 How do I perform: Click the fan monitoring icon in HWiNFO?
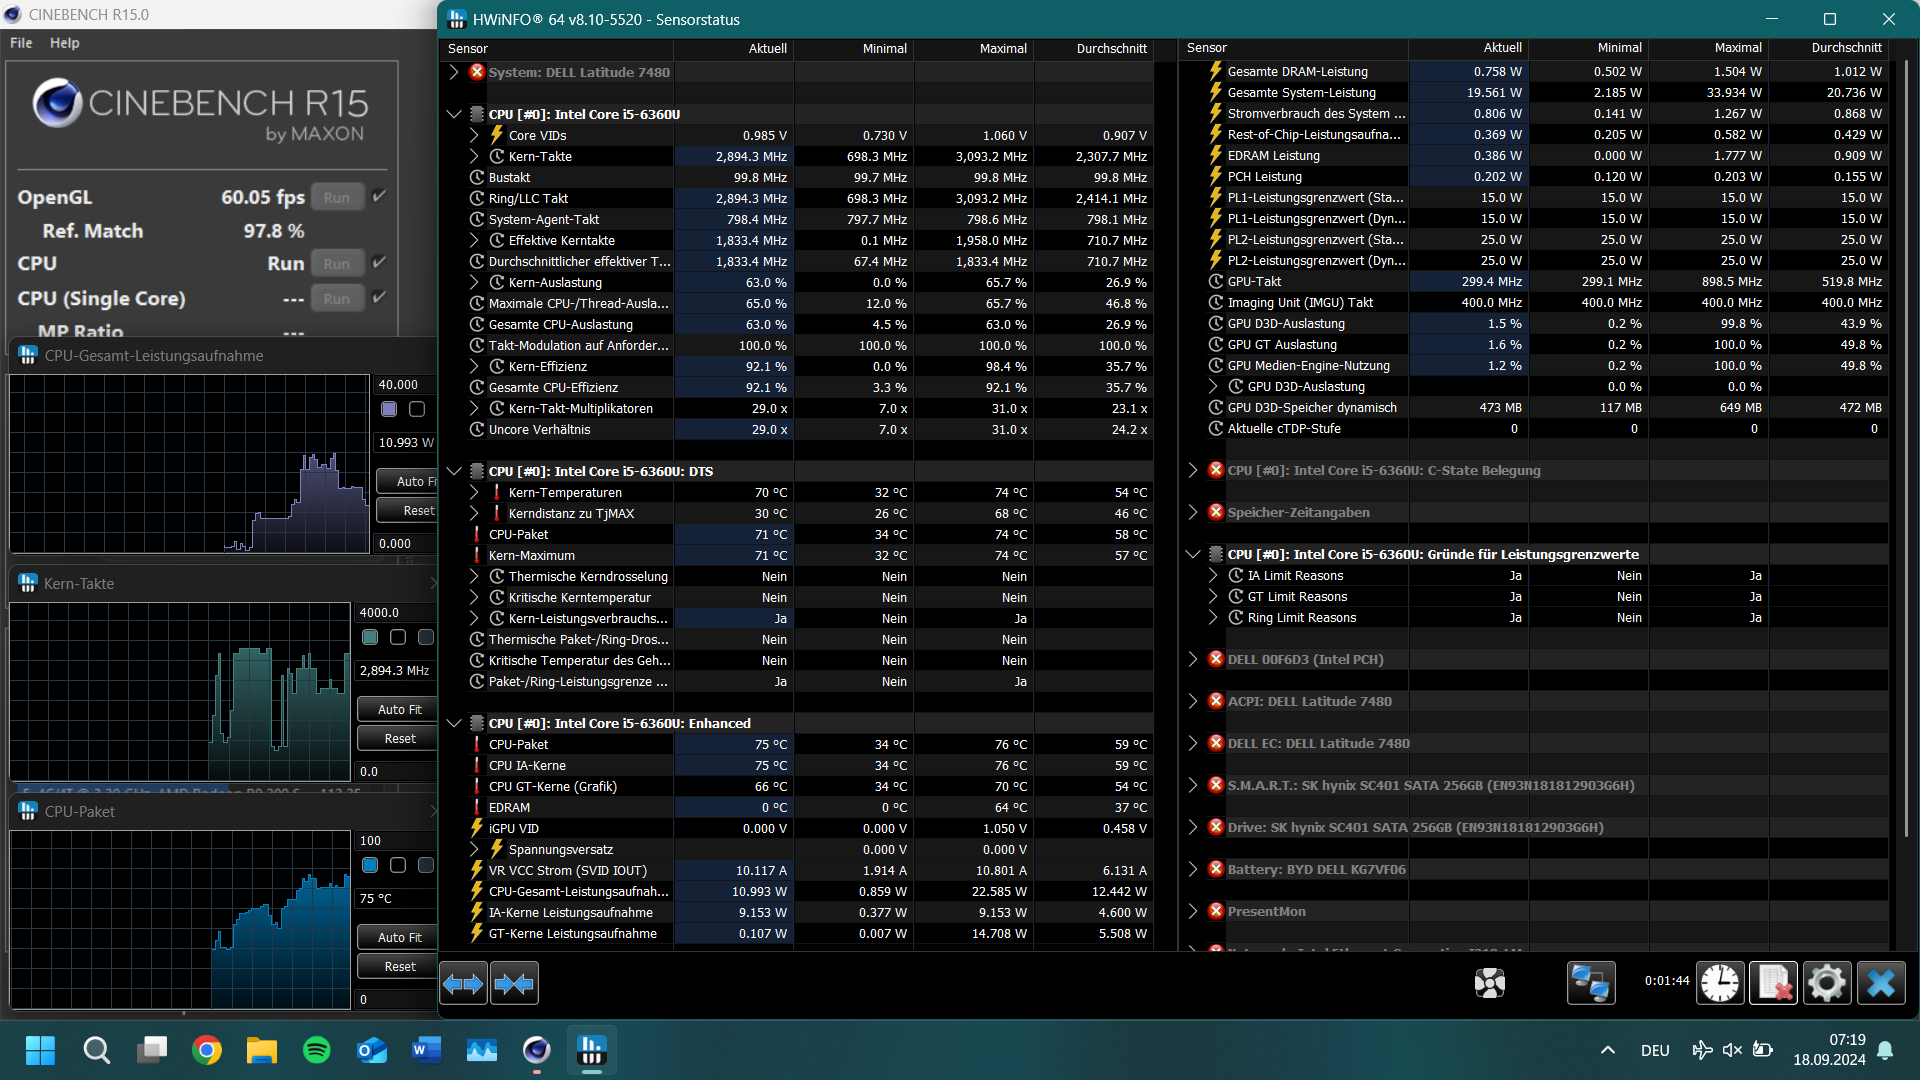(1489, 983)
